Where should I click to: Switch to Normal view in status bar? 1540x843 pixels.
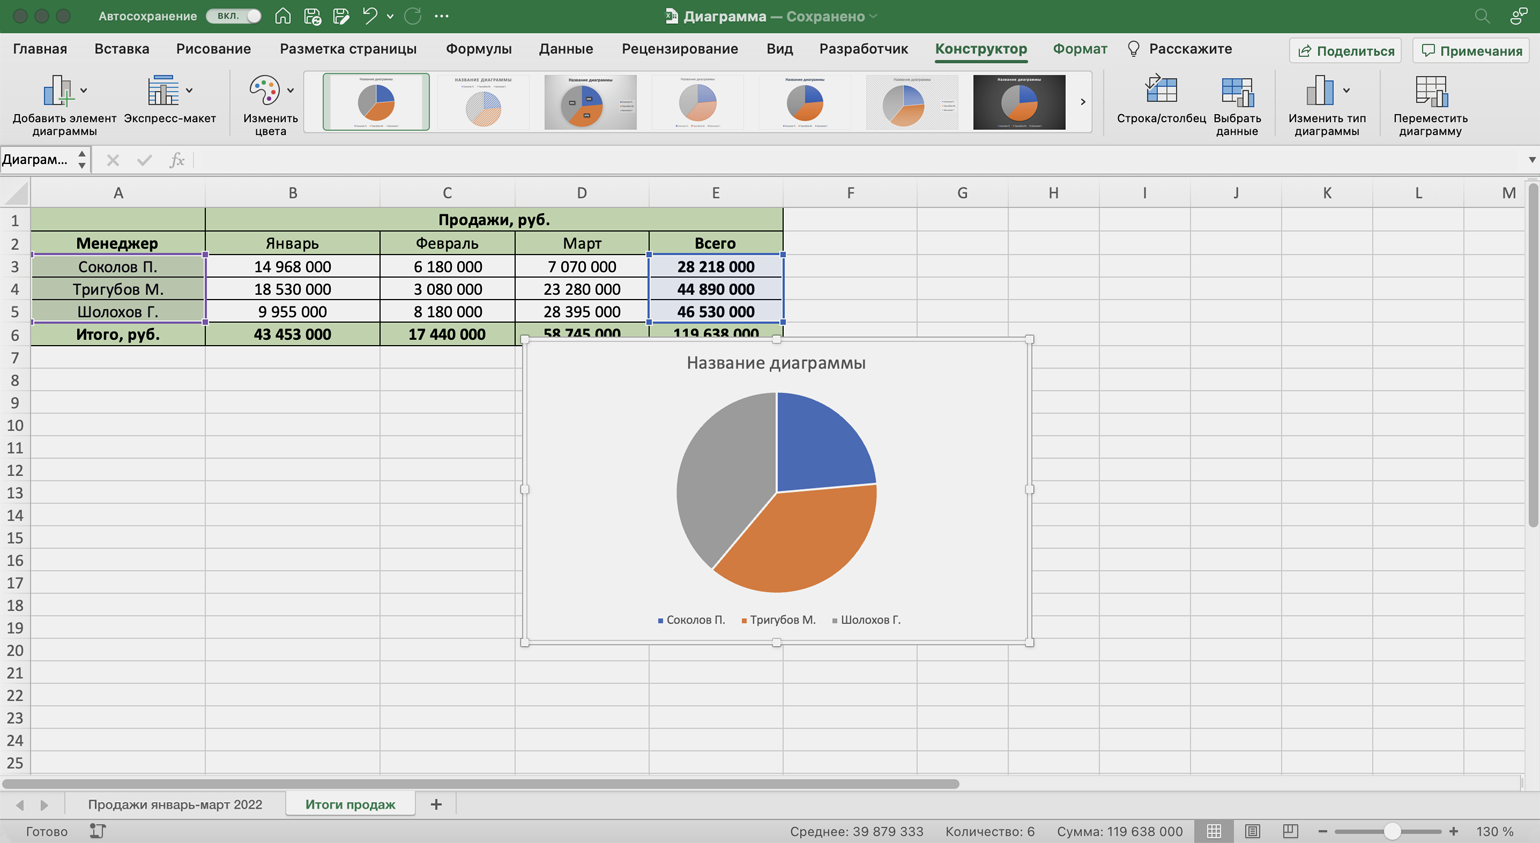click(1214, 831)
